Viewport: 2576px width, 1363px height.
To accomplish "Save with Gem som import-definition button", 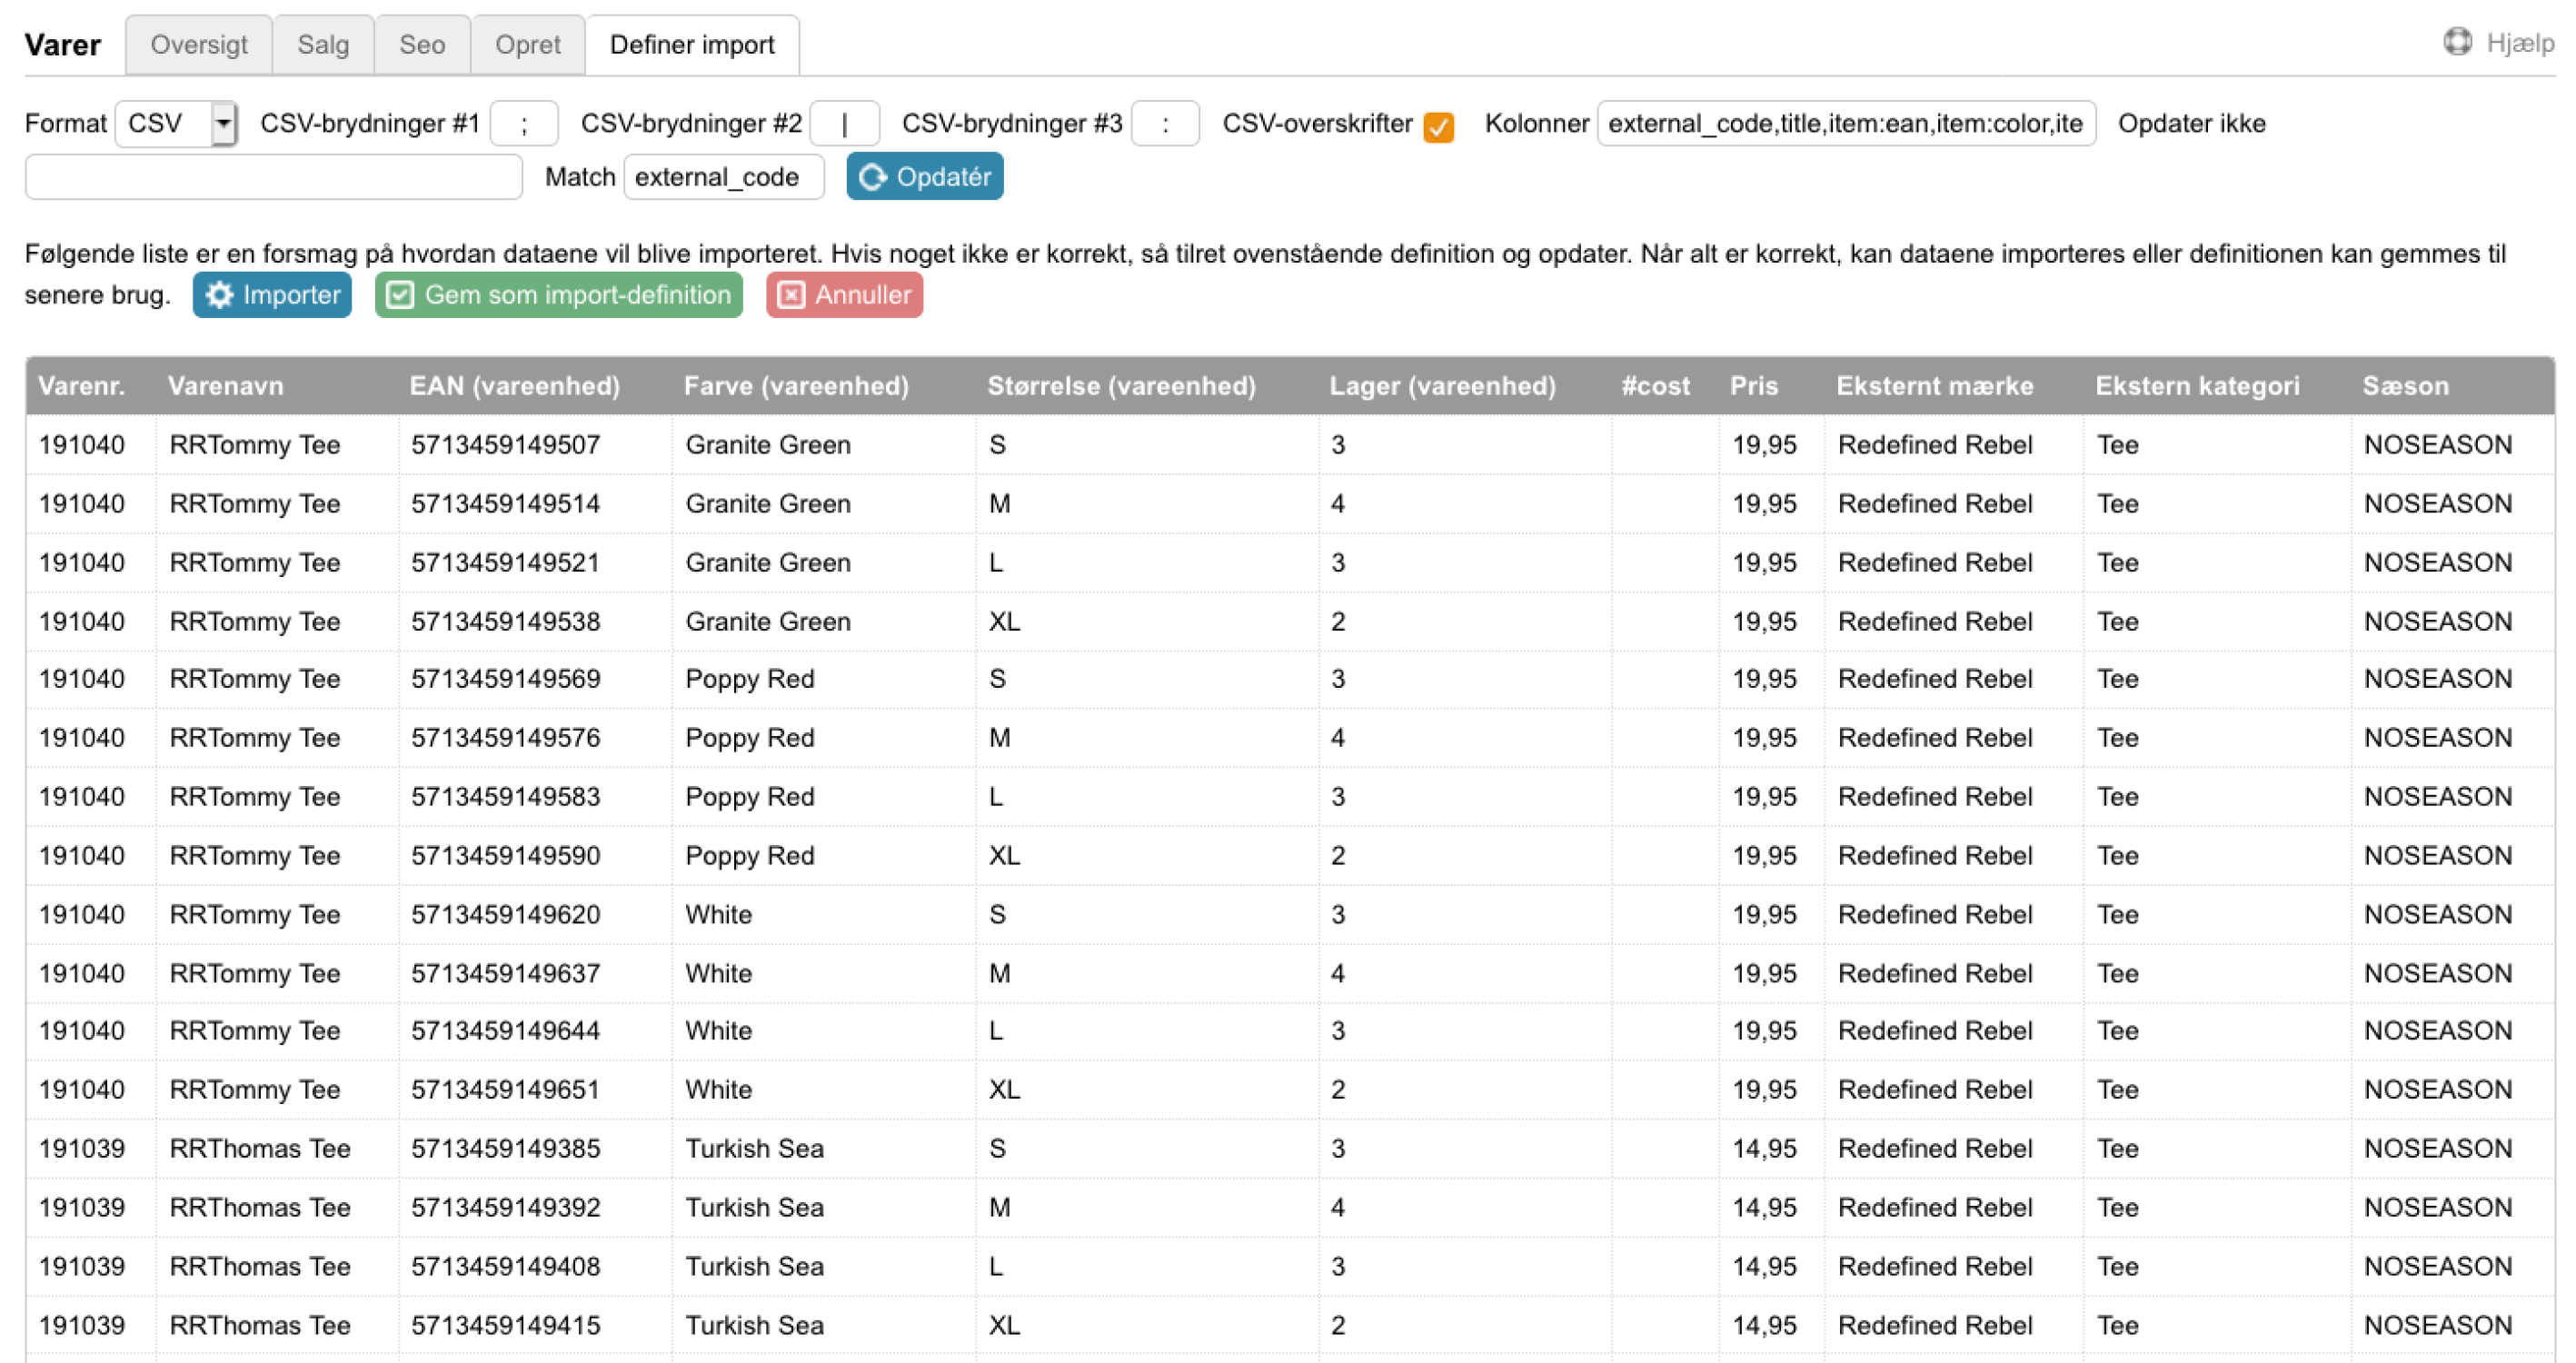I will (559, 295).
